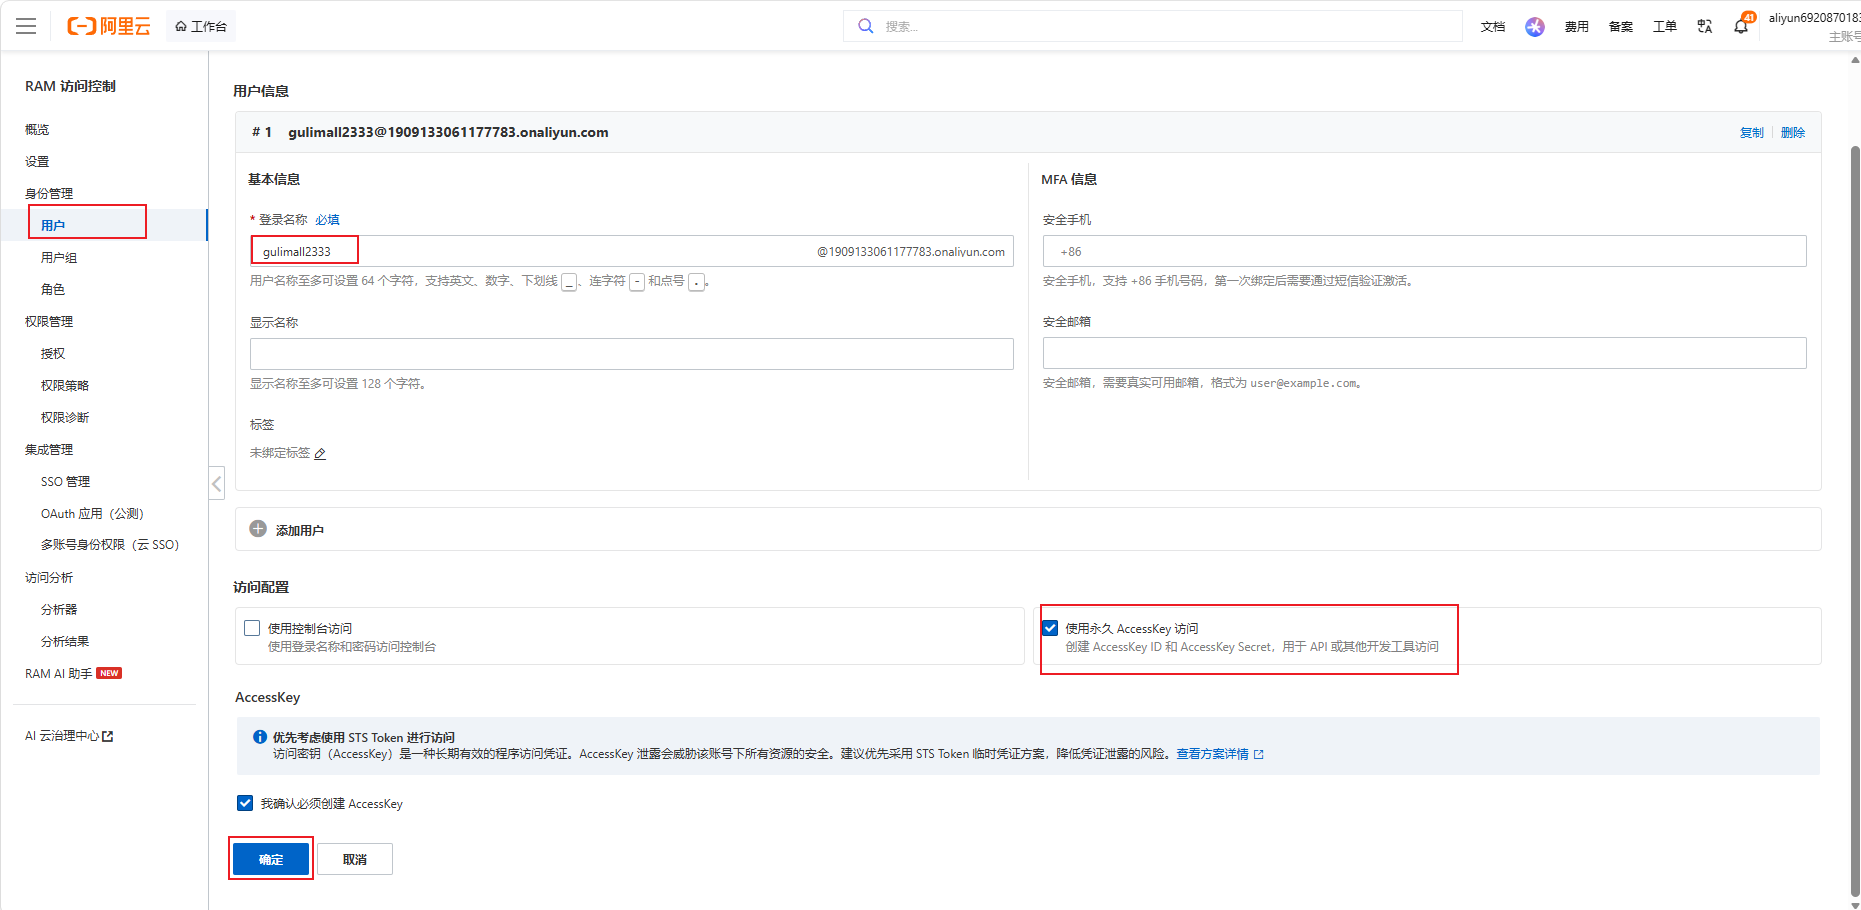Open the 工作台 workbench tab
Screen dimensions: 1861x910
tap(201, 26)
